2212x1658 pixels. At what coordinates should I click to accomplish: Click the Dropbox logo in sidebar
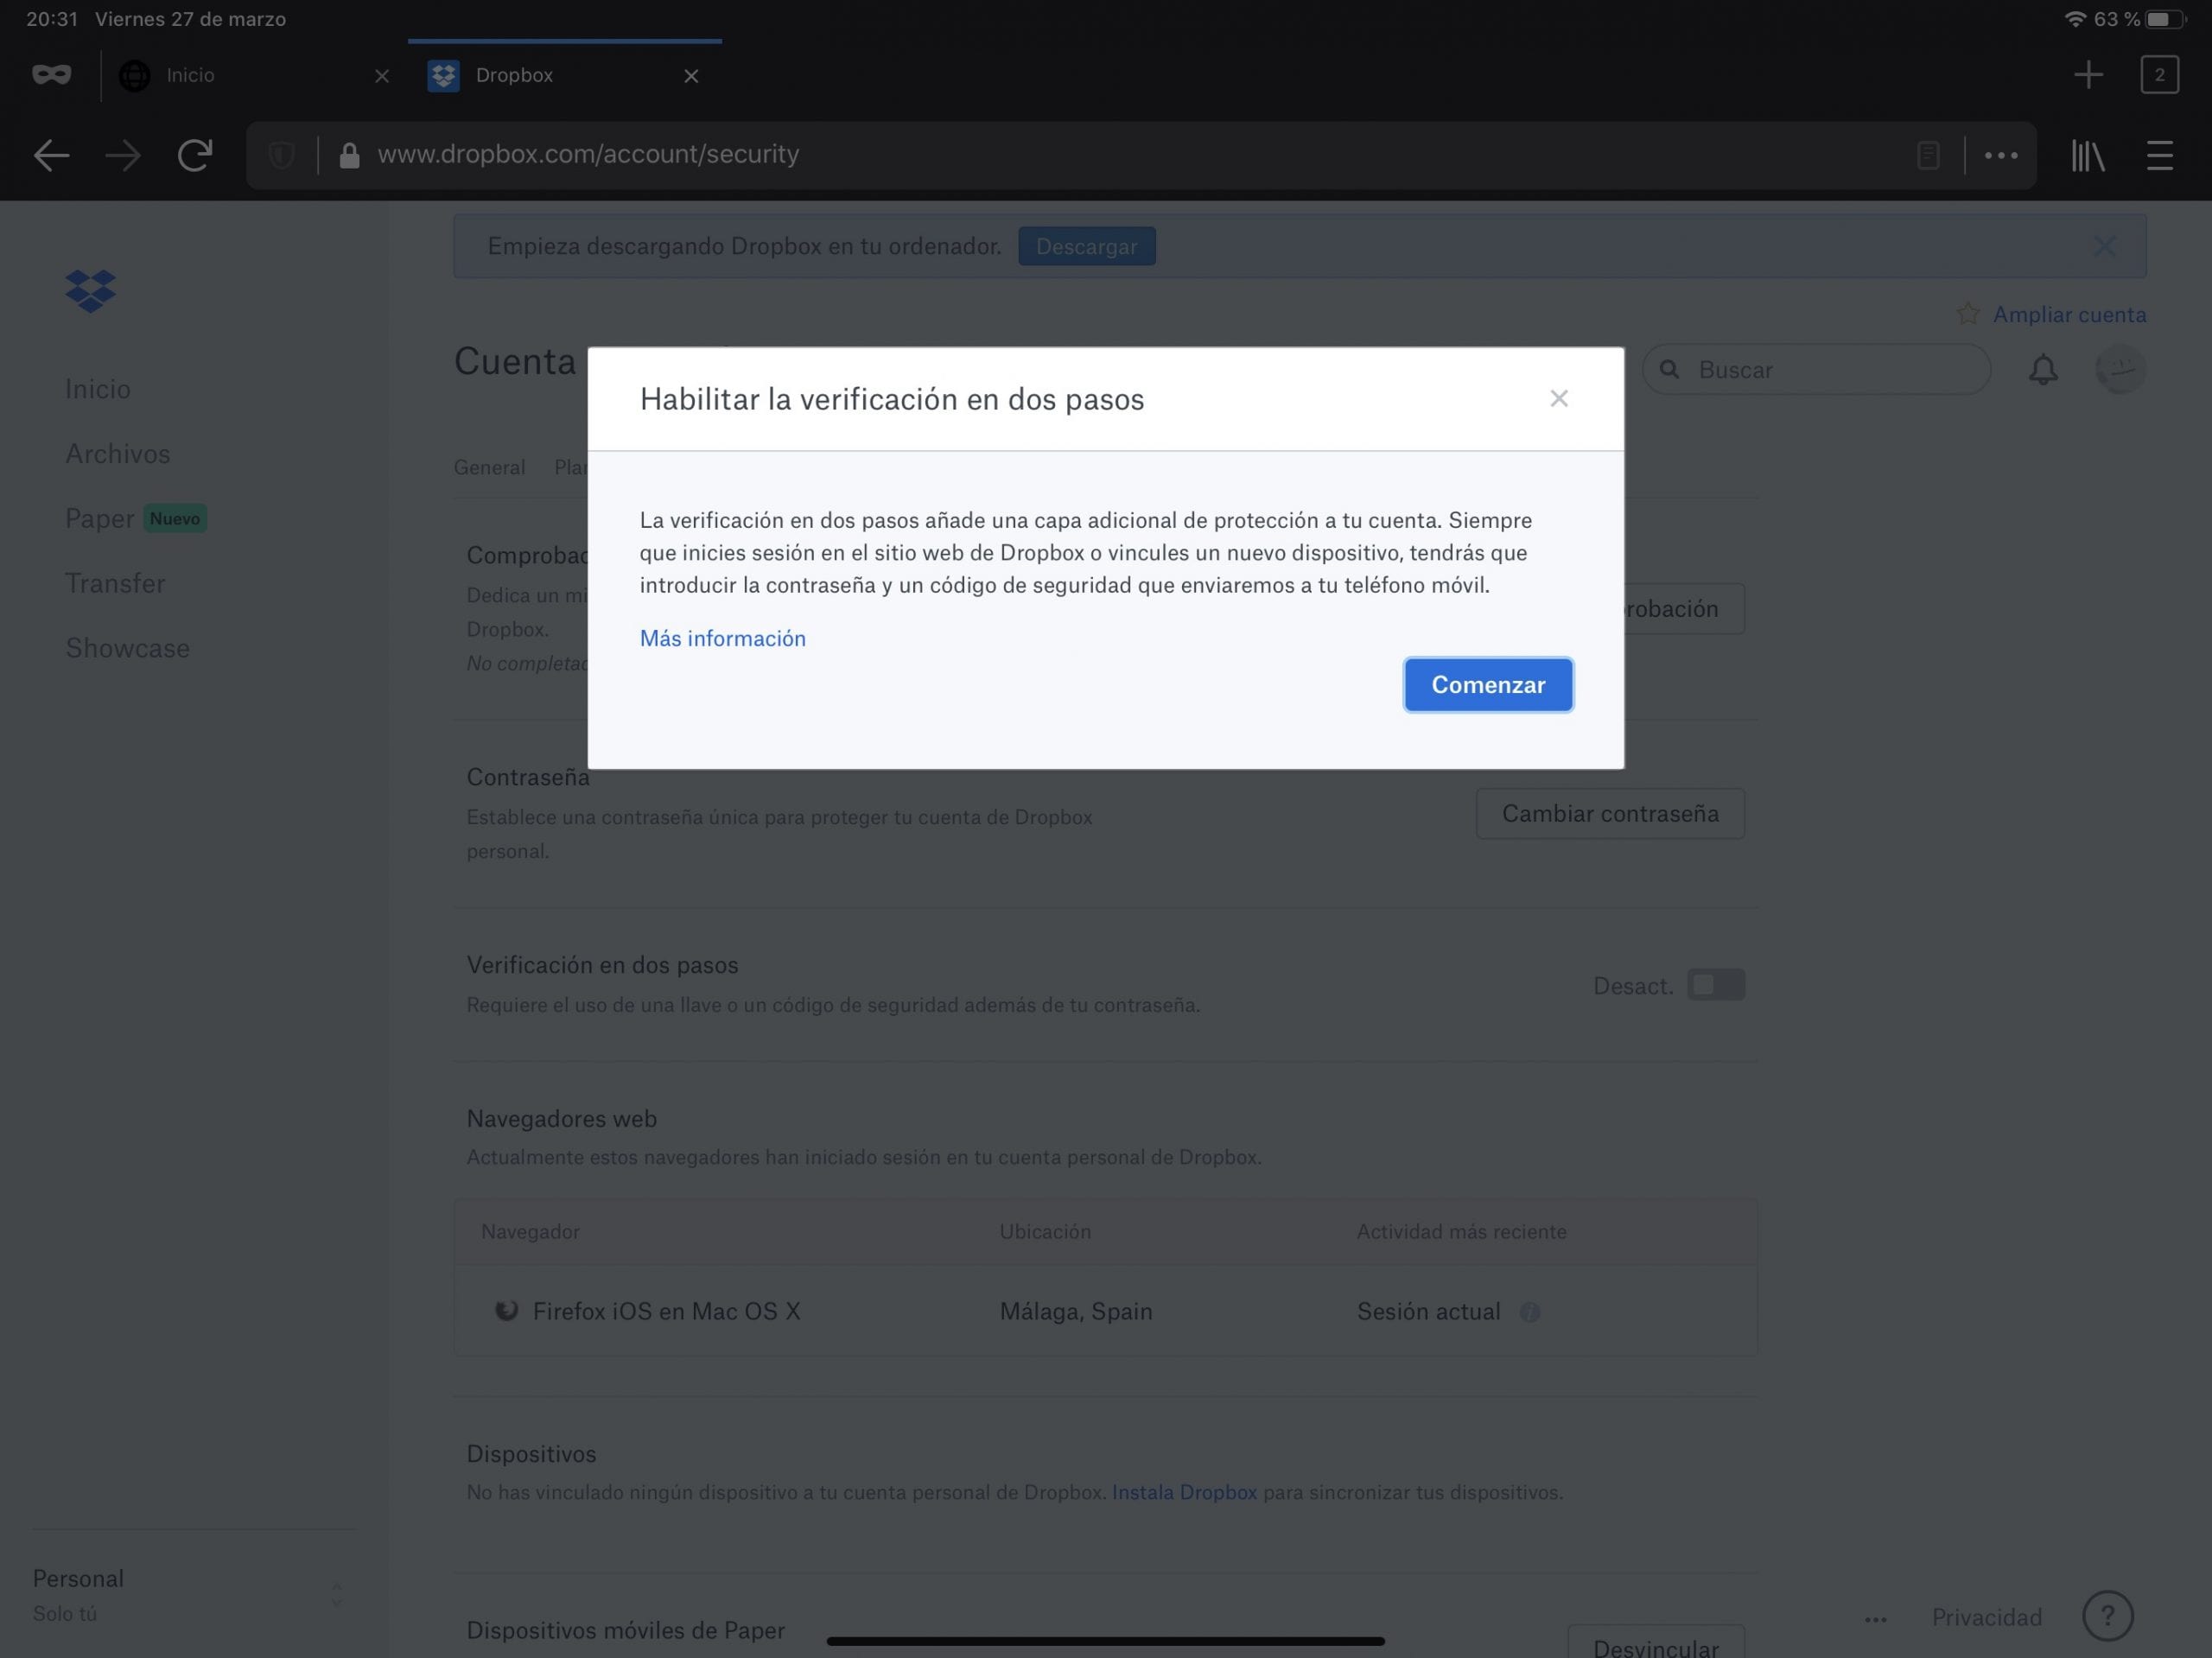tap(90, 291)
